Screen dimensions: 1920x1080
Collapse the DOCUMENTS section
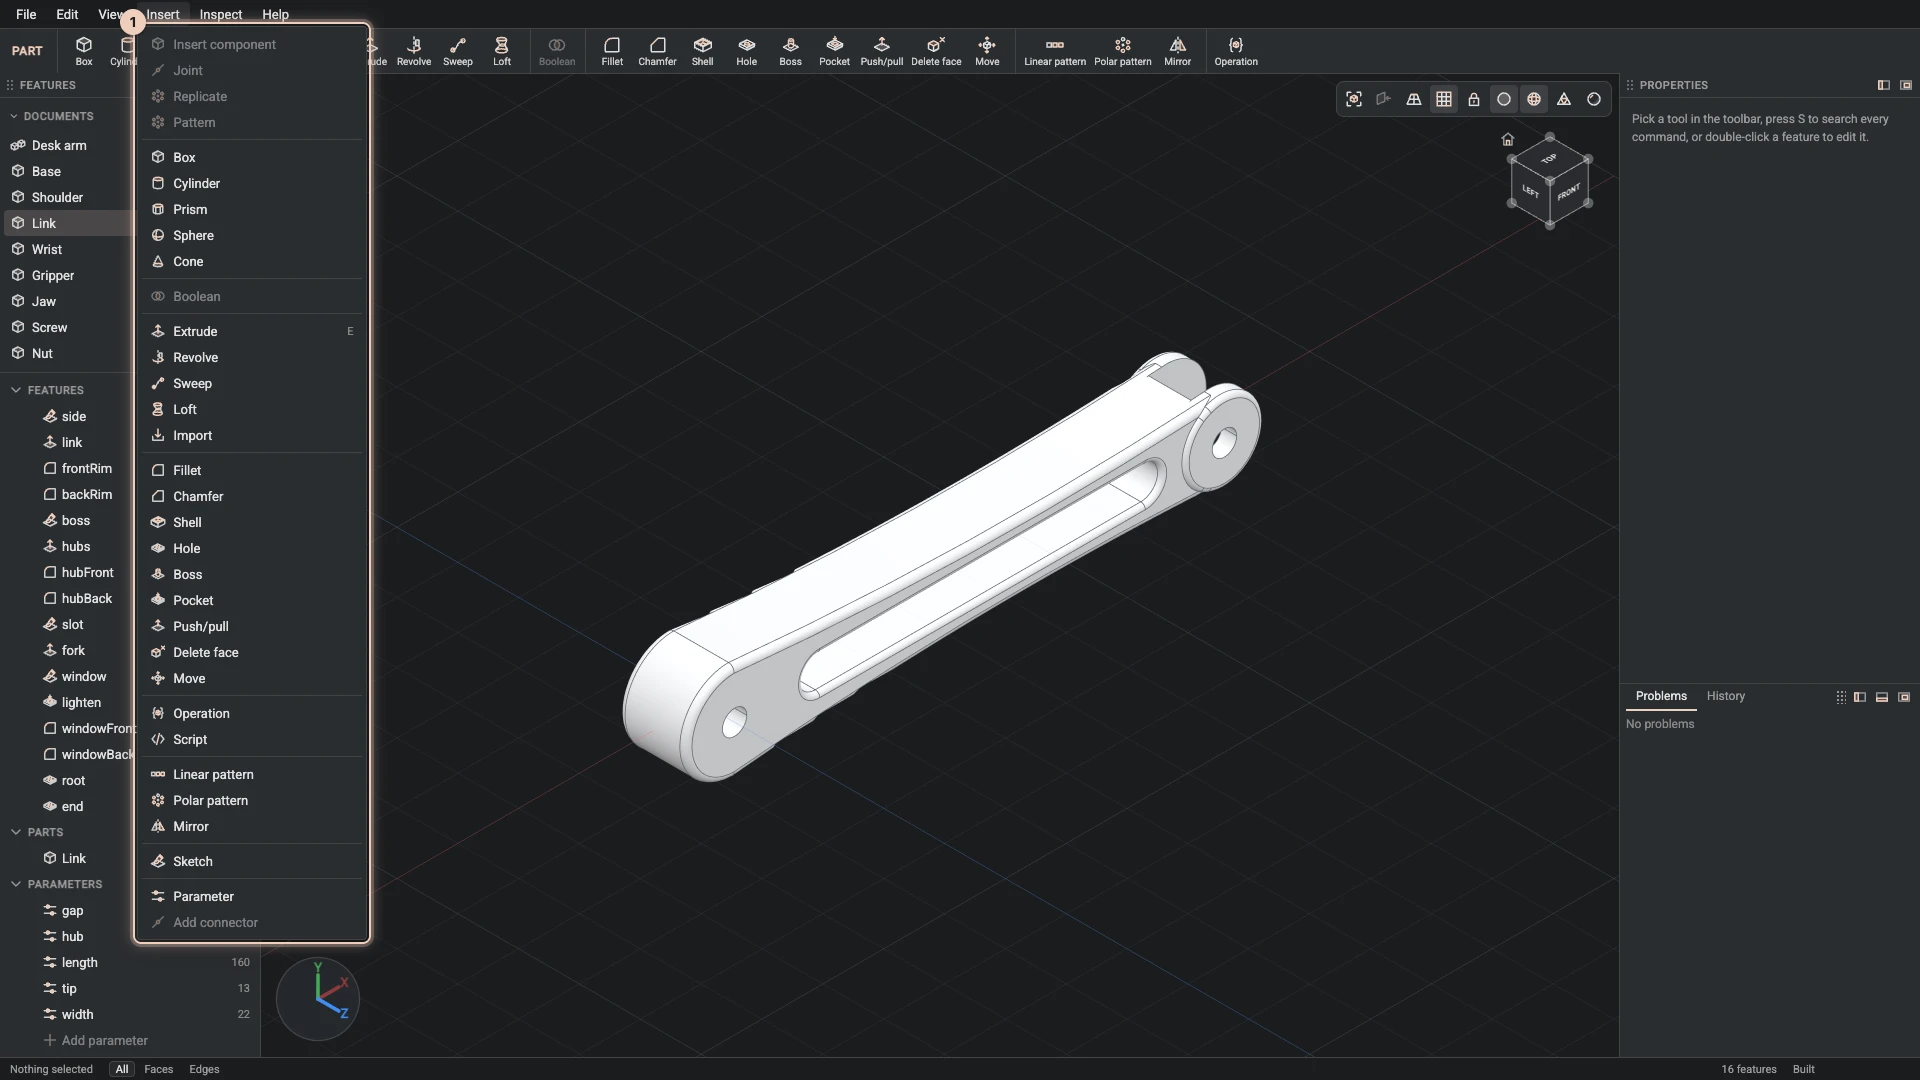[x=14, y=116]
